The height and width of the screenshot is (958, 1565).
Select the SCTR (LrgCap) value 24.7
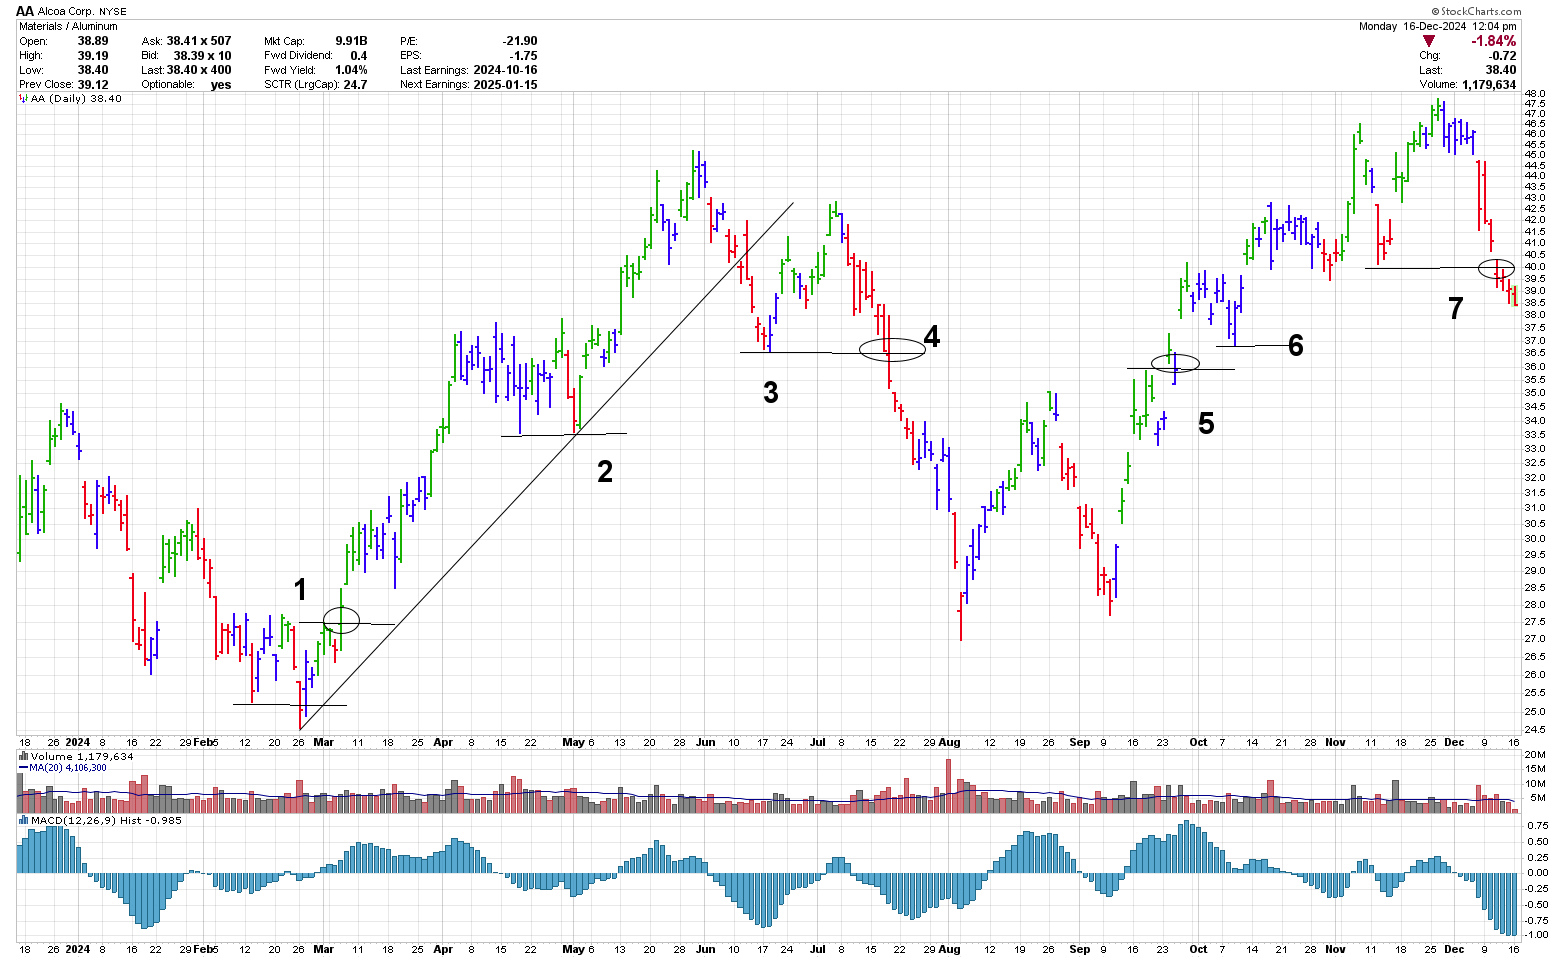point(355,85)
